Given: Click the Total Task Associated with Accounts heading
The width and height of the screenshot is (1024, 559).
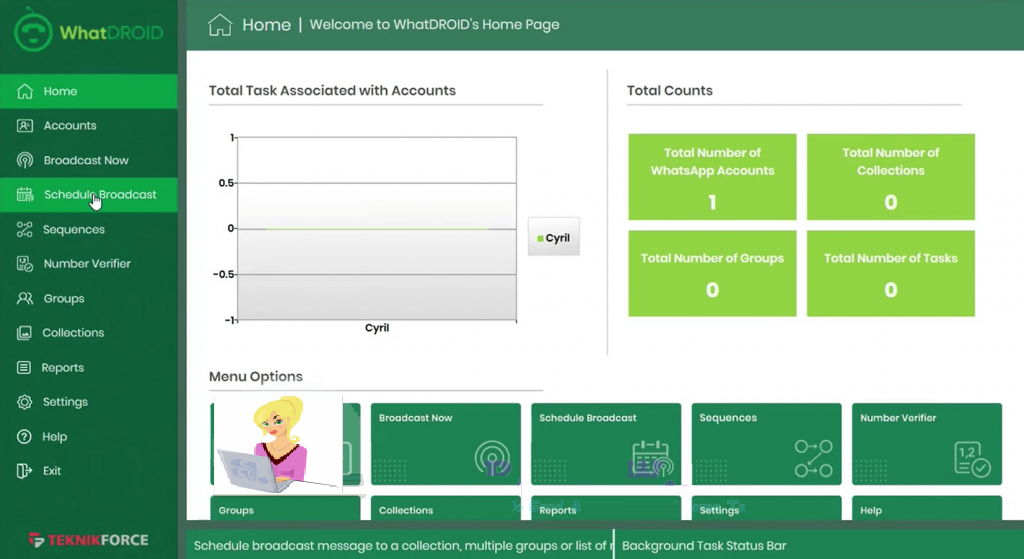Looking at the screenshot, I should [332, 91].
